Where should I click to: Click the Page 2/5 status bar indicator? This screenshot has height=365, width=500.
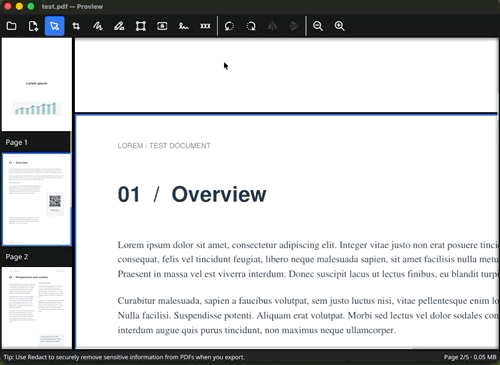[470, 357]
